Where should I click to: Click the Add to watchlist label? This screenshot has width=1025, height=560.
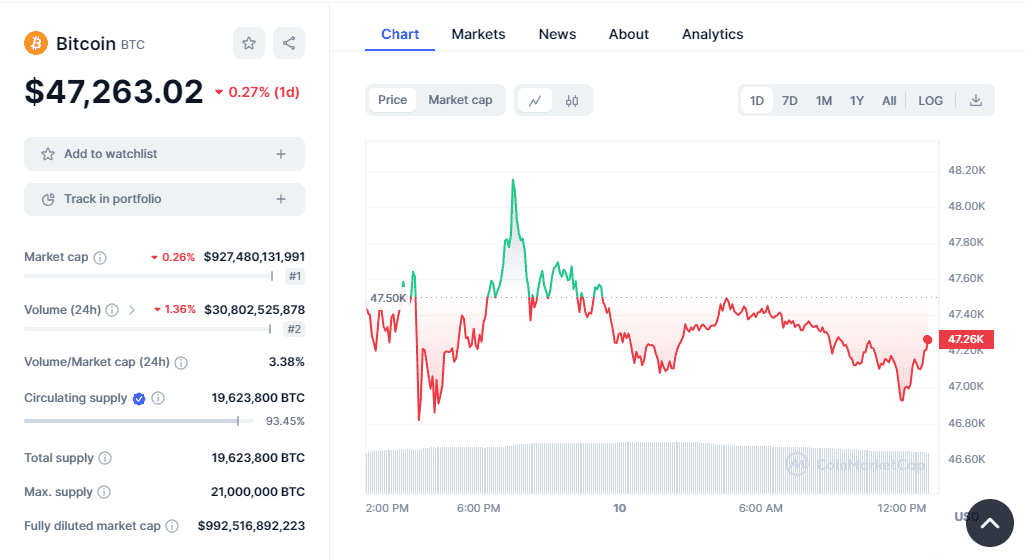(110, 154)
